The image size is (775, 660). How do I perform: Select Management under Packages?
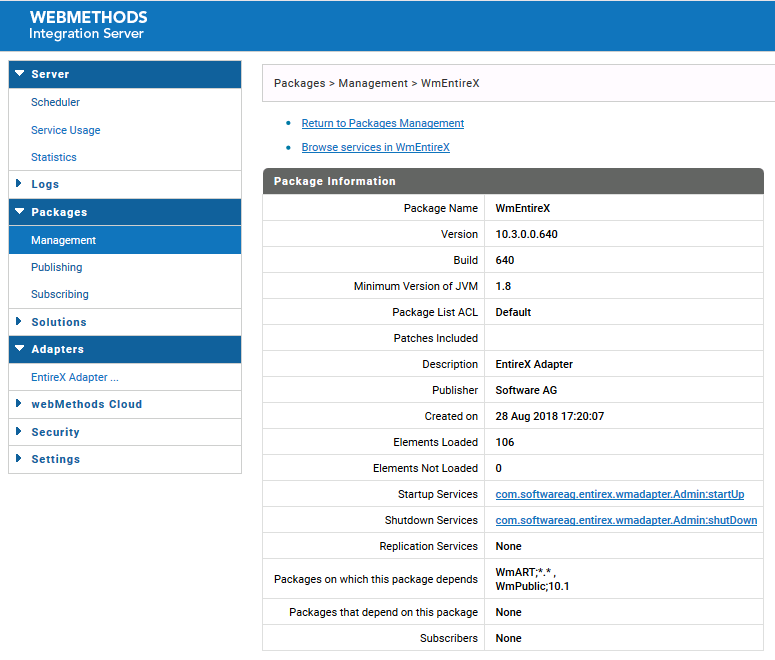point(63,240)
